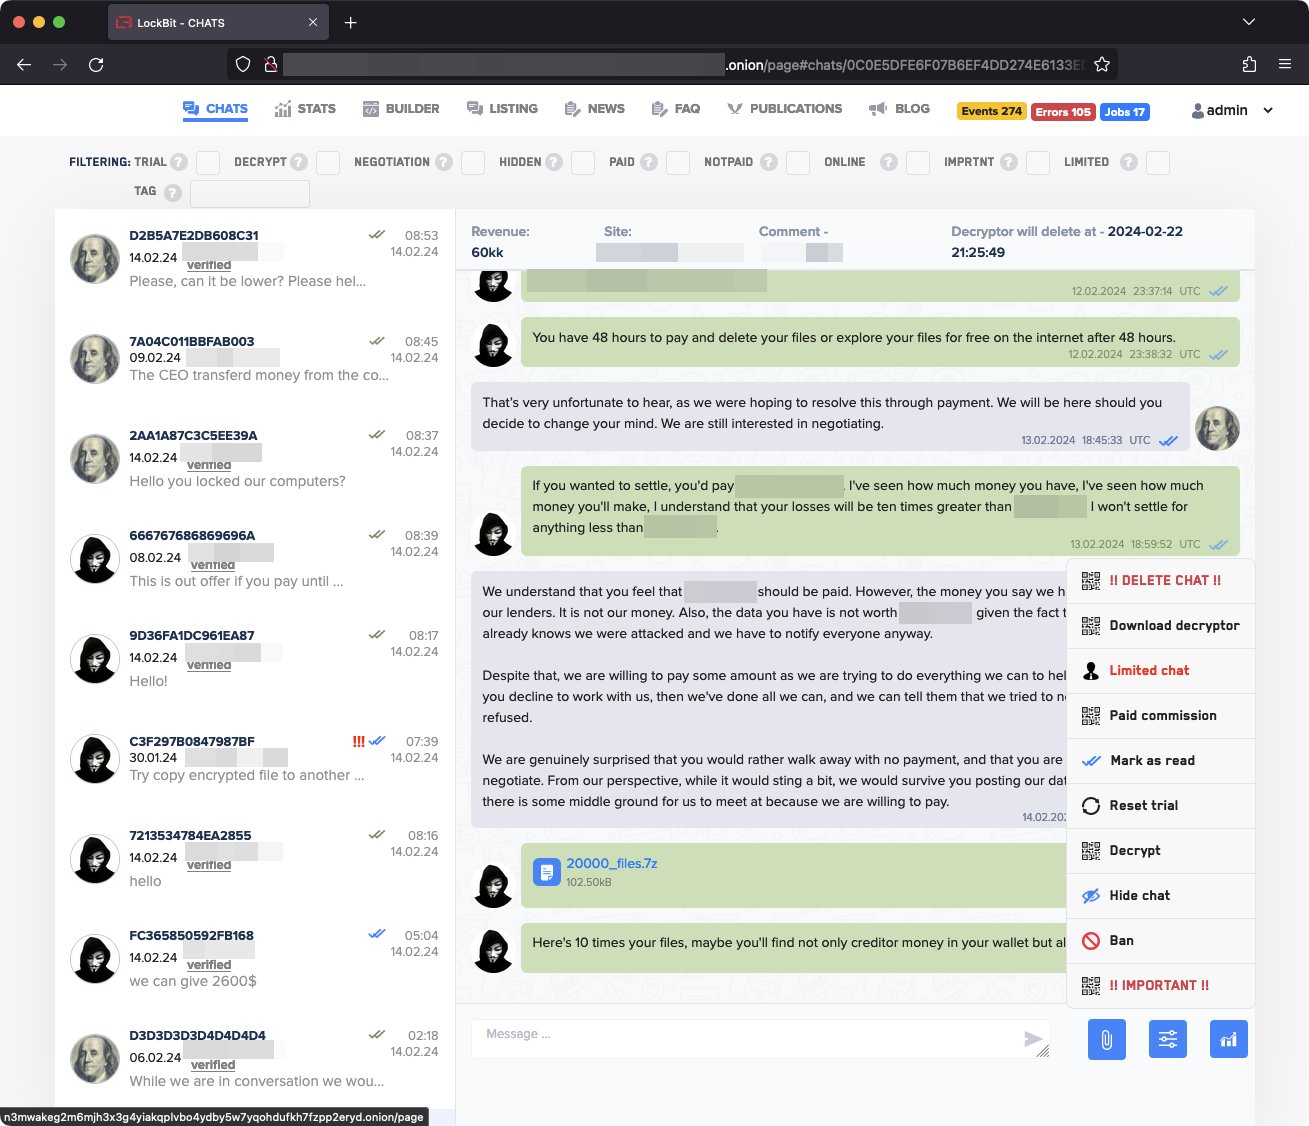1309x1126 pixels.
Task: Click the help icon beside ONLINE
Action: (888, 162)
